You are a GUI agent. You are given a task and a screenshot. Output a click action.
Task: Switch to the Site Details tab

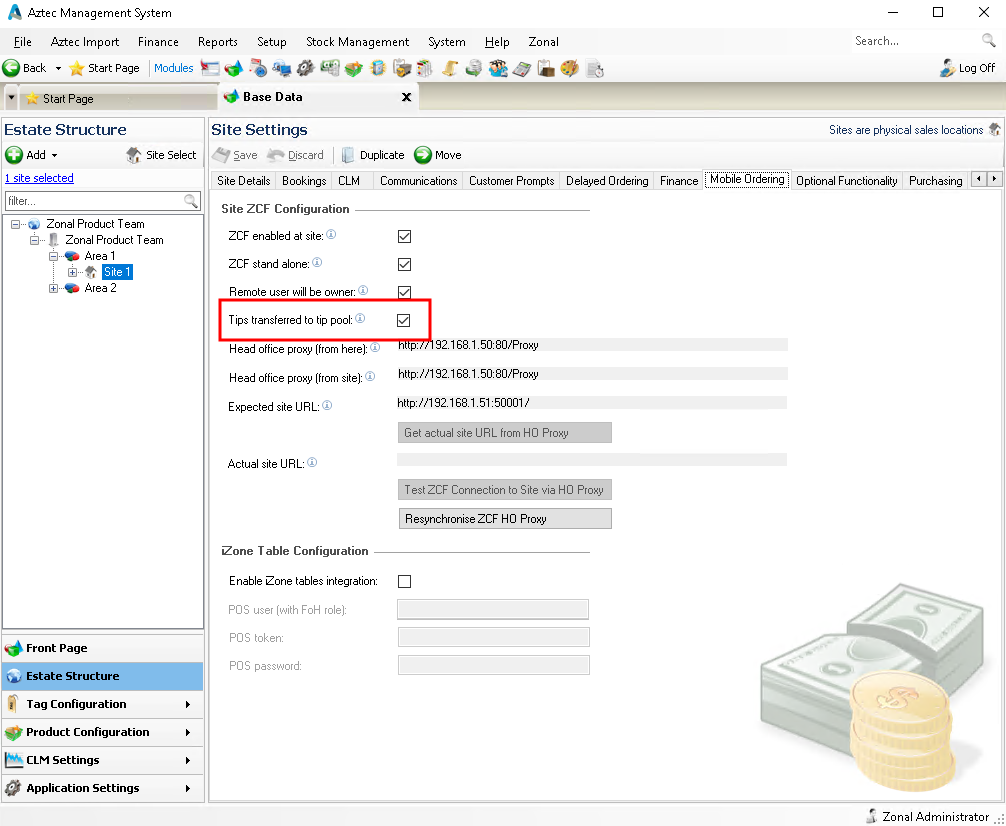point(244,181)
